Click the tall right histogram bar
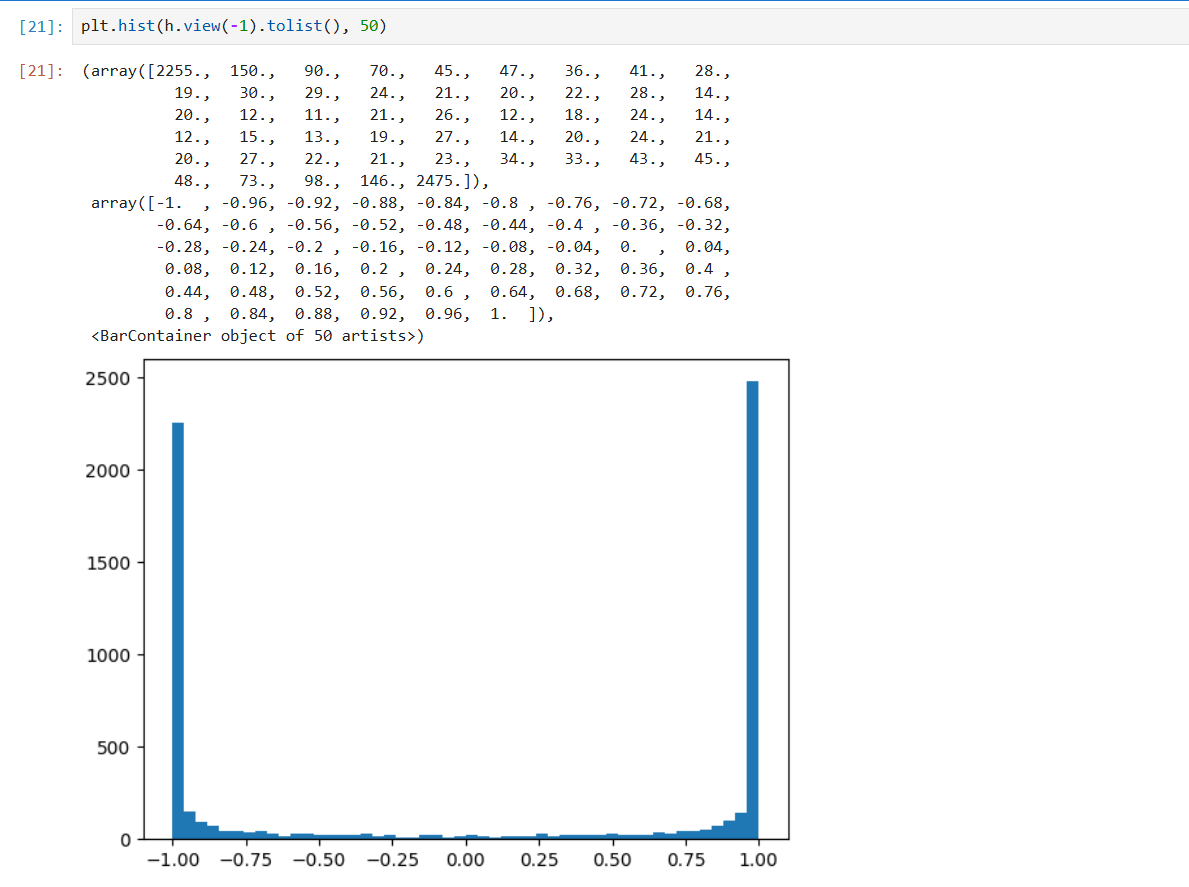This screenshot has height=887, width=1189. click(x=752, y=610)
